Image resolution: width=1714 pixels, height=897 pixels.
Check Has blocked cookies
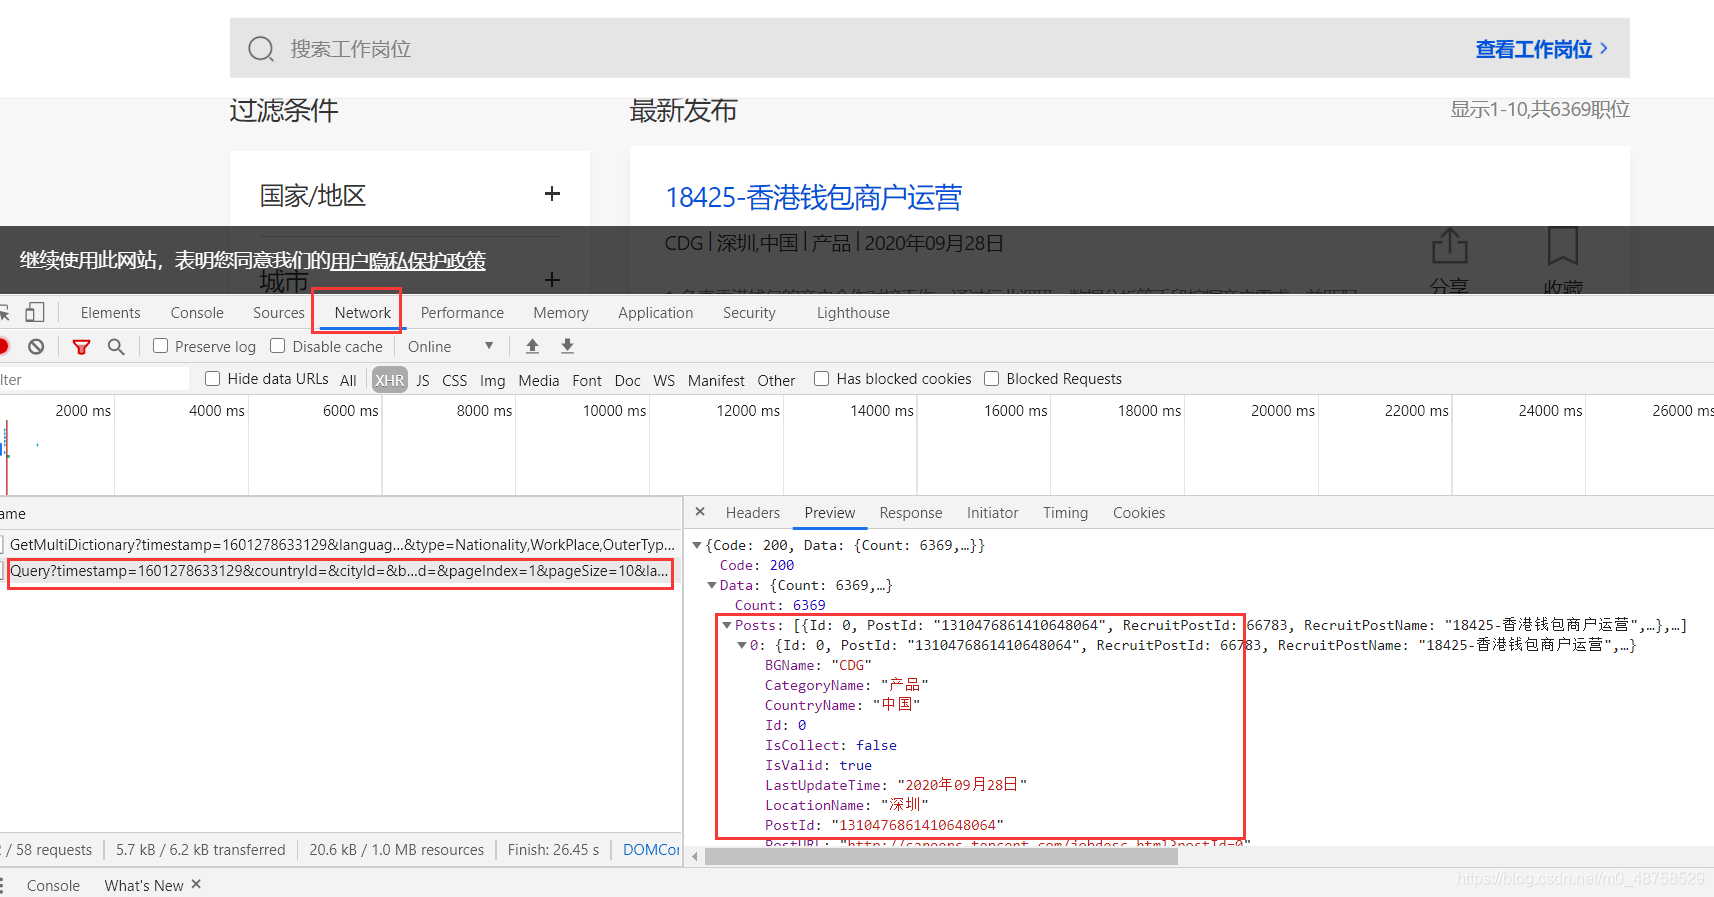[x=821, y=378]
